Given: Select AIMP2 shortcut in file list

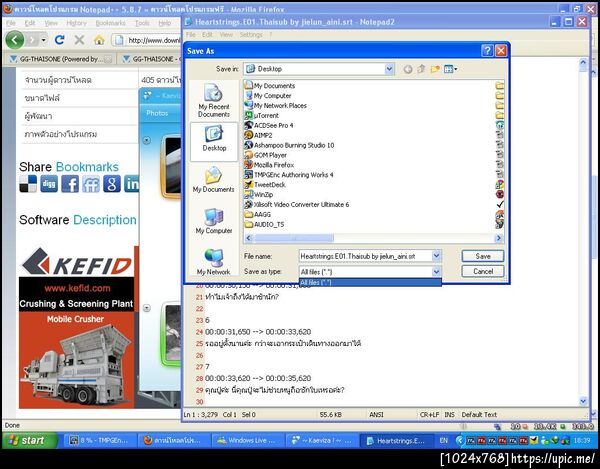Looking at the screenshot, I should point(259,135).
